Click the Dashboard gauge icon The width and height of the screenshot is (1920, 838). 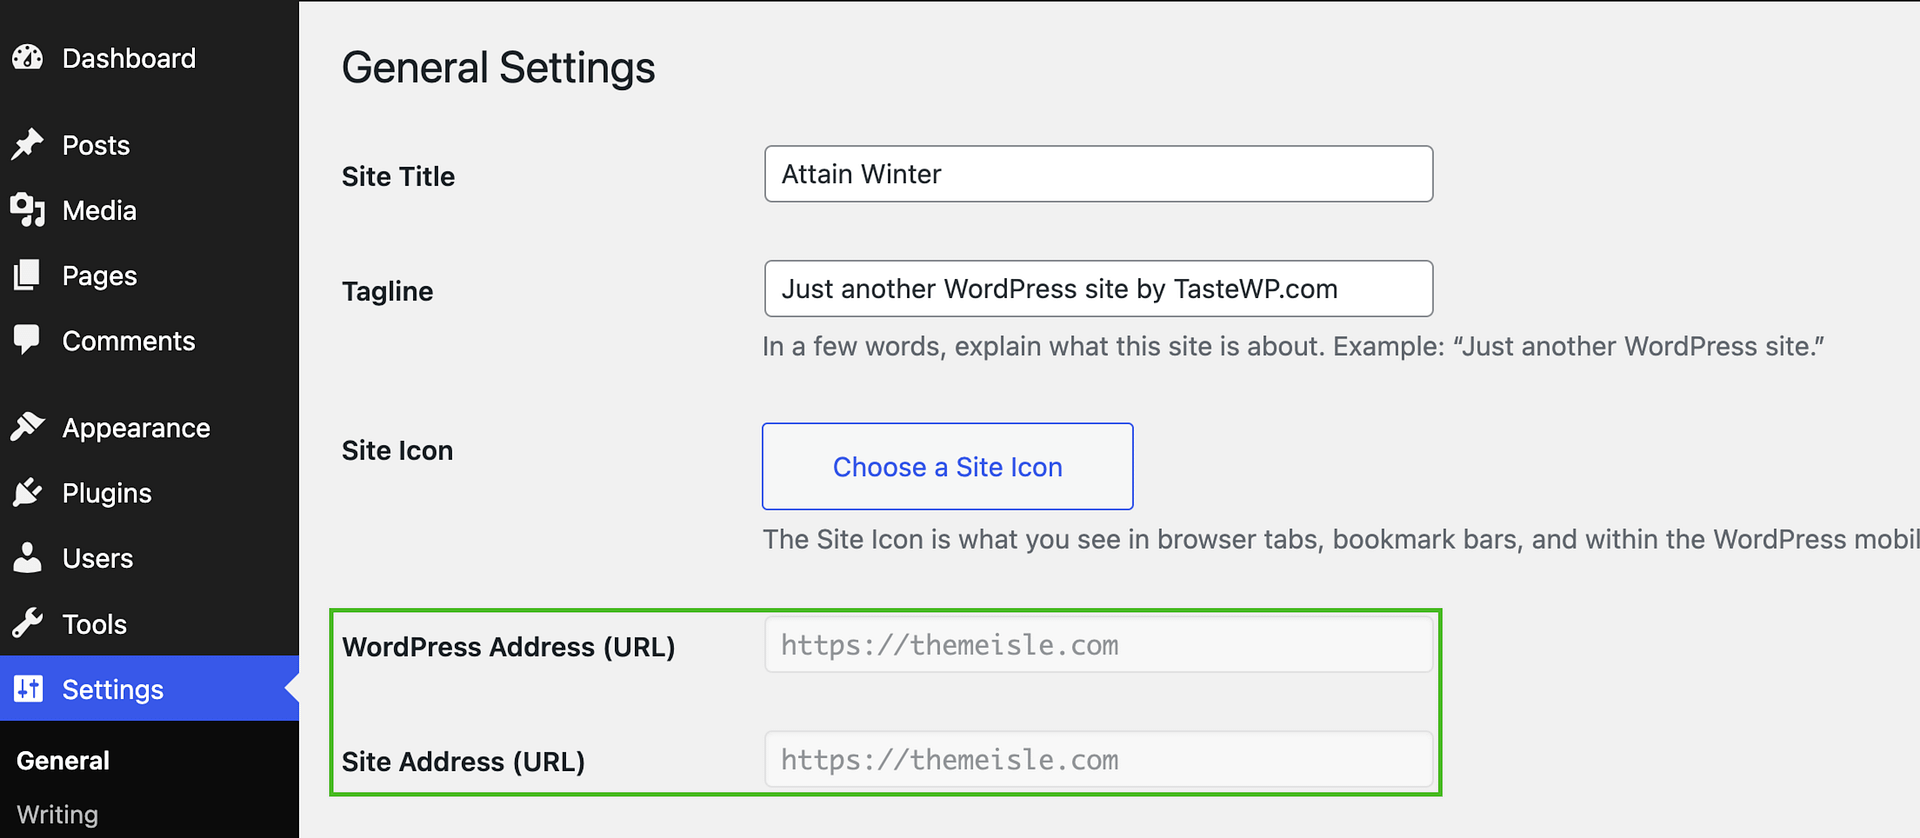(x=28, y=58)
